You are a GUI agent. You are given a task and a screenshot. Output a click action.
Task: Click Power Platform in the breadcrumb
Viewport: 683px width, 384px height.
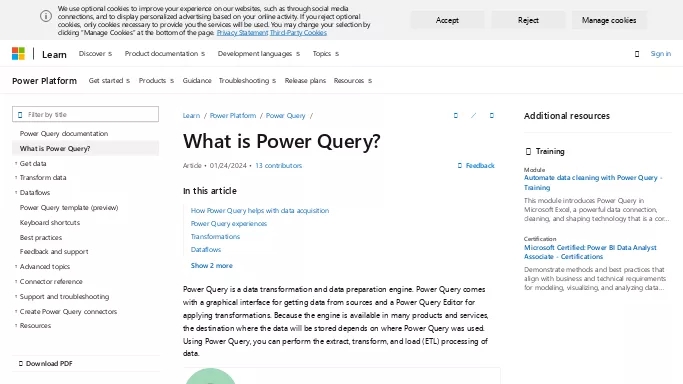click(x=233, y=115)
